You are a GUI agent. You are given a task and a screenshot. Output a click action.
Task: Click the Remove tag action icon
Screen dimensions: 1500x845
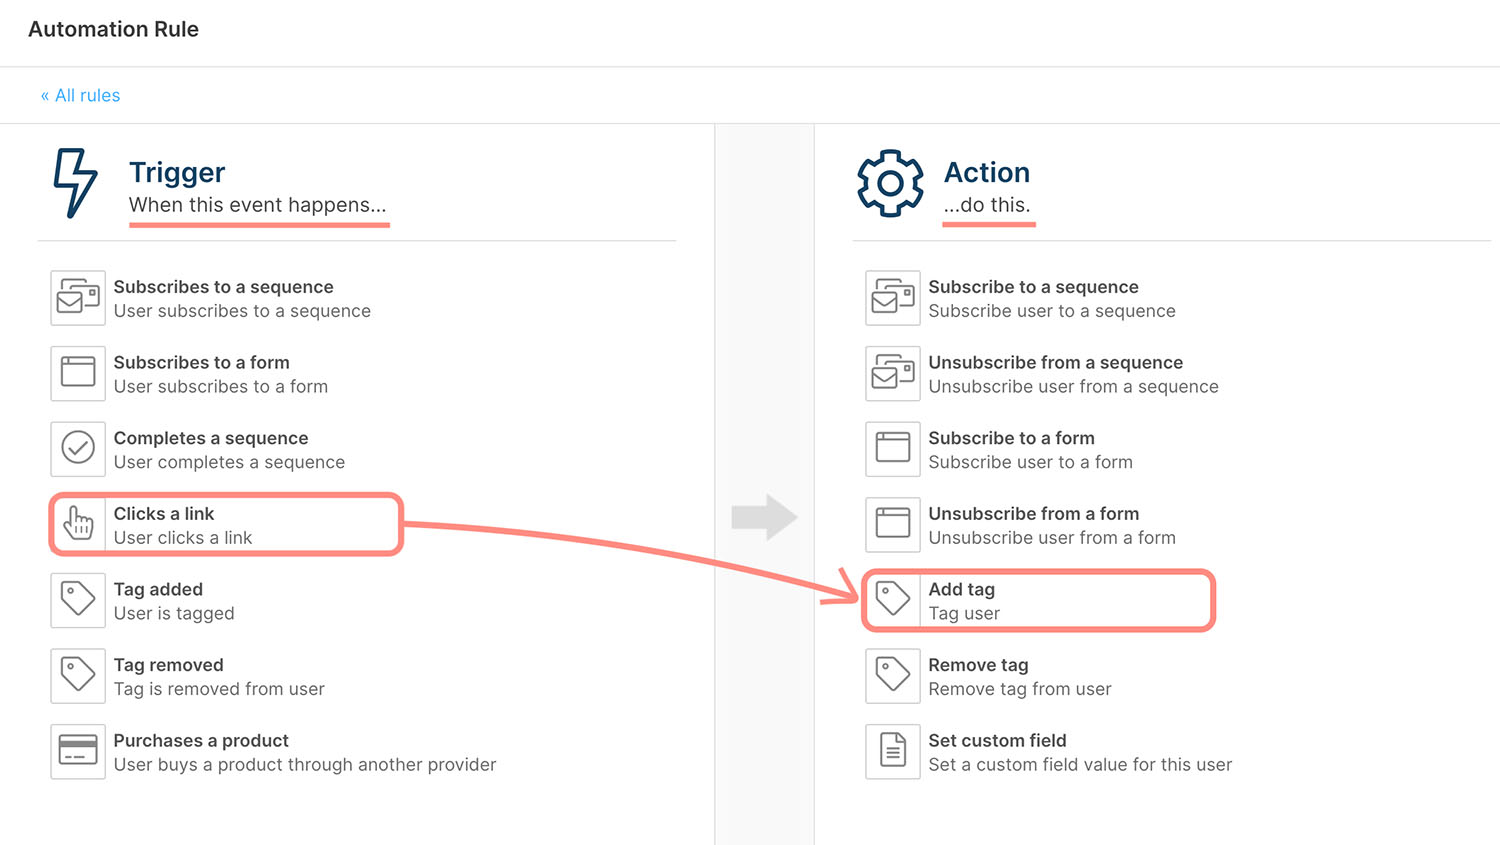click(893, 676)
